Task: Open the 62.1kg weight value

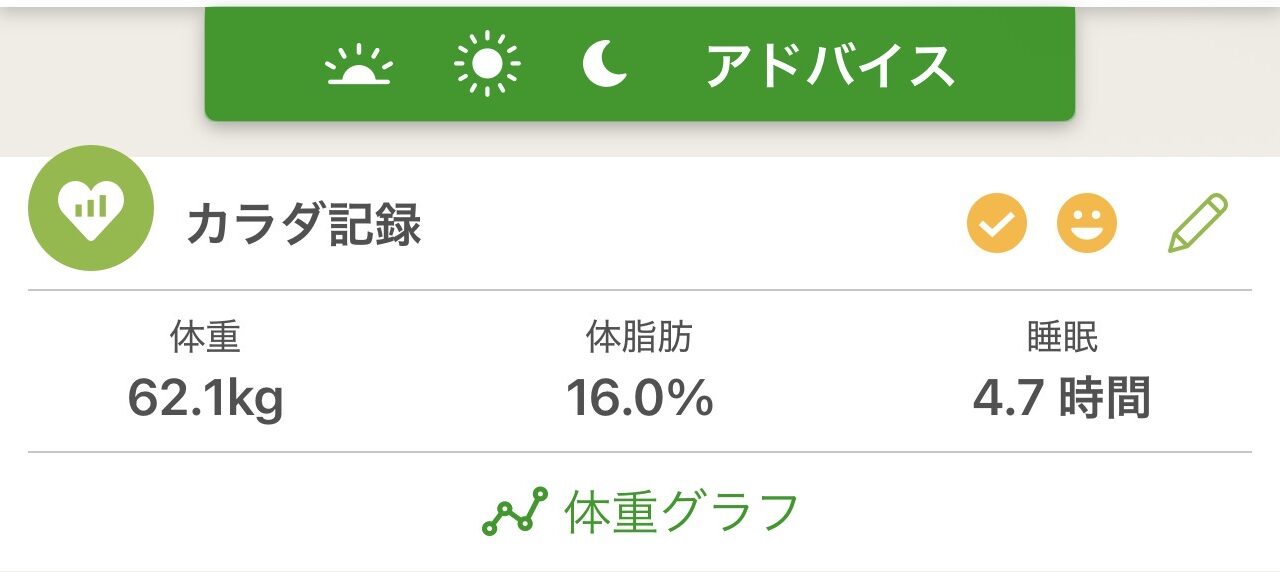Action: pos(205,398)
